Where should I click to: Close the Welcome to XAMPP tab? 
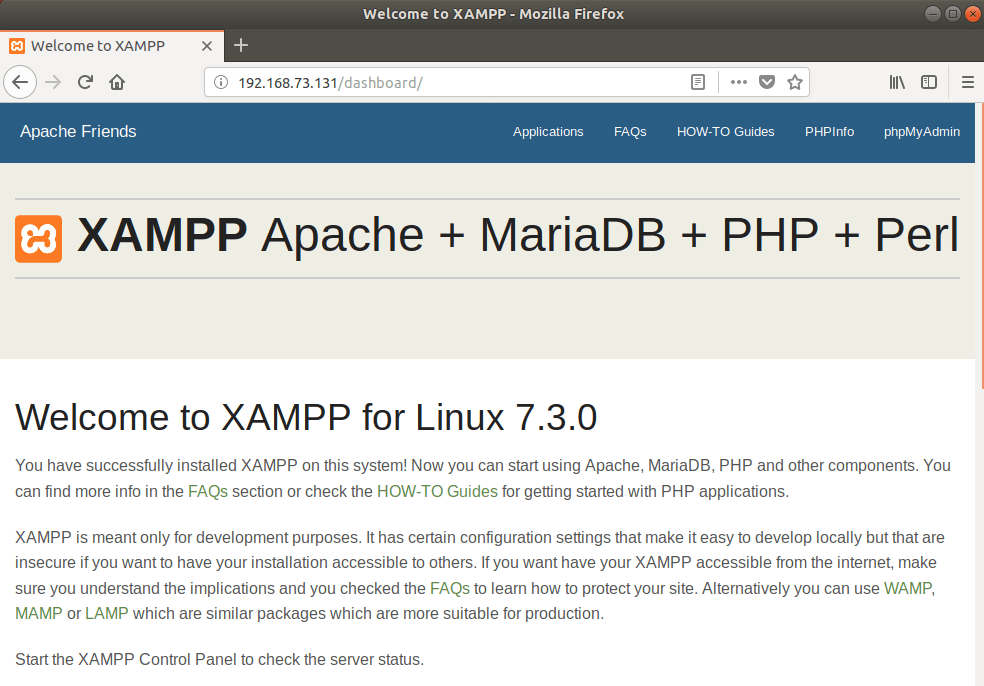pyautogui.click(x=206, y=46)
